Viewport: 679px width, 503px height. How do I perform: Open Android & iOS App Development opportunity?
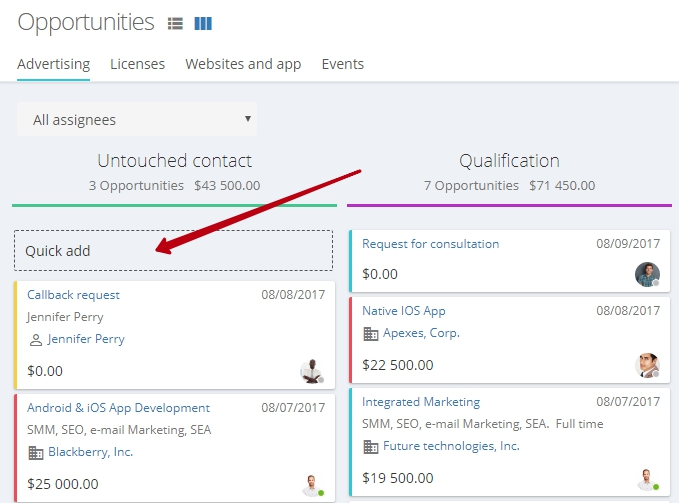(118, 408)
